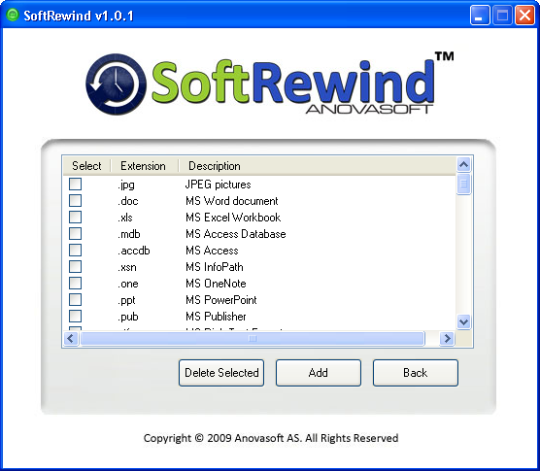
Task: Select the .xls row checkbox
Action: coord(75,217)
